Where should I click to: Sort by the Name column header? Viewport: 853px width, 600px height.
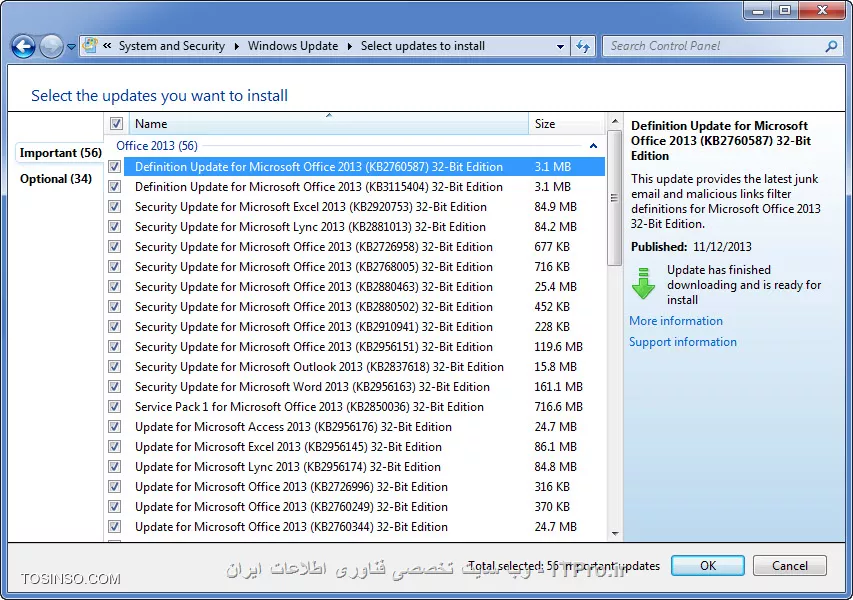[x=328, y=123]
